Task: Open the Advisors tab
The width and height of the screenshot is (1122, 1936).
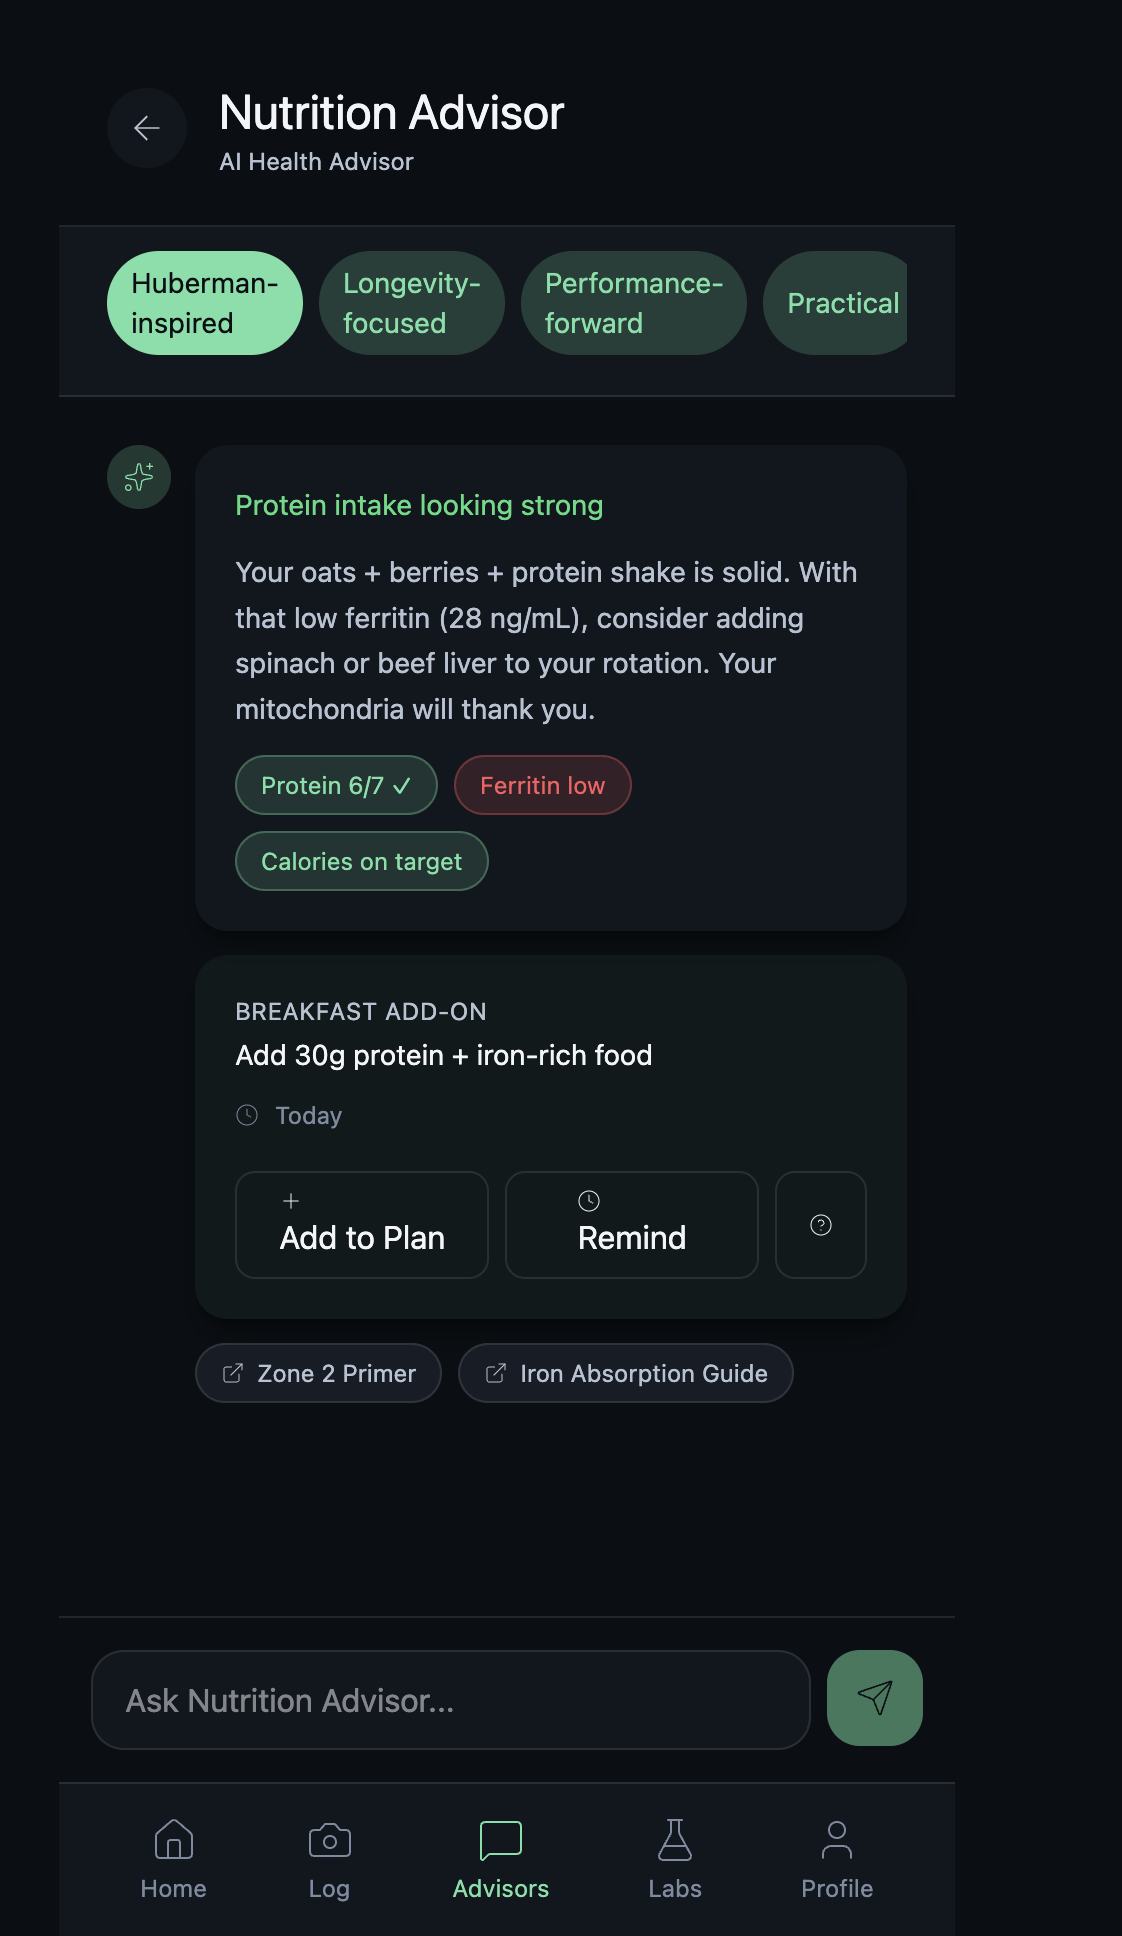Action: (501, 1859)
